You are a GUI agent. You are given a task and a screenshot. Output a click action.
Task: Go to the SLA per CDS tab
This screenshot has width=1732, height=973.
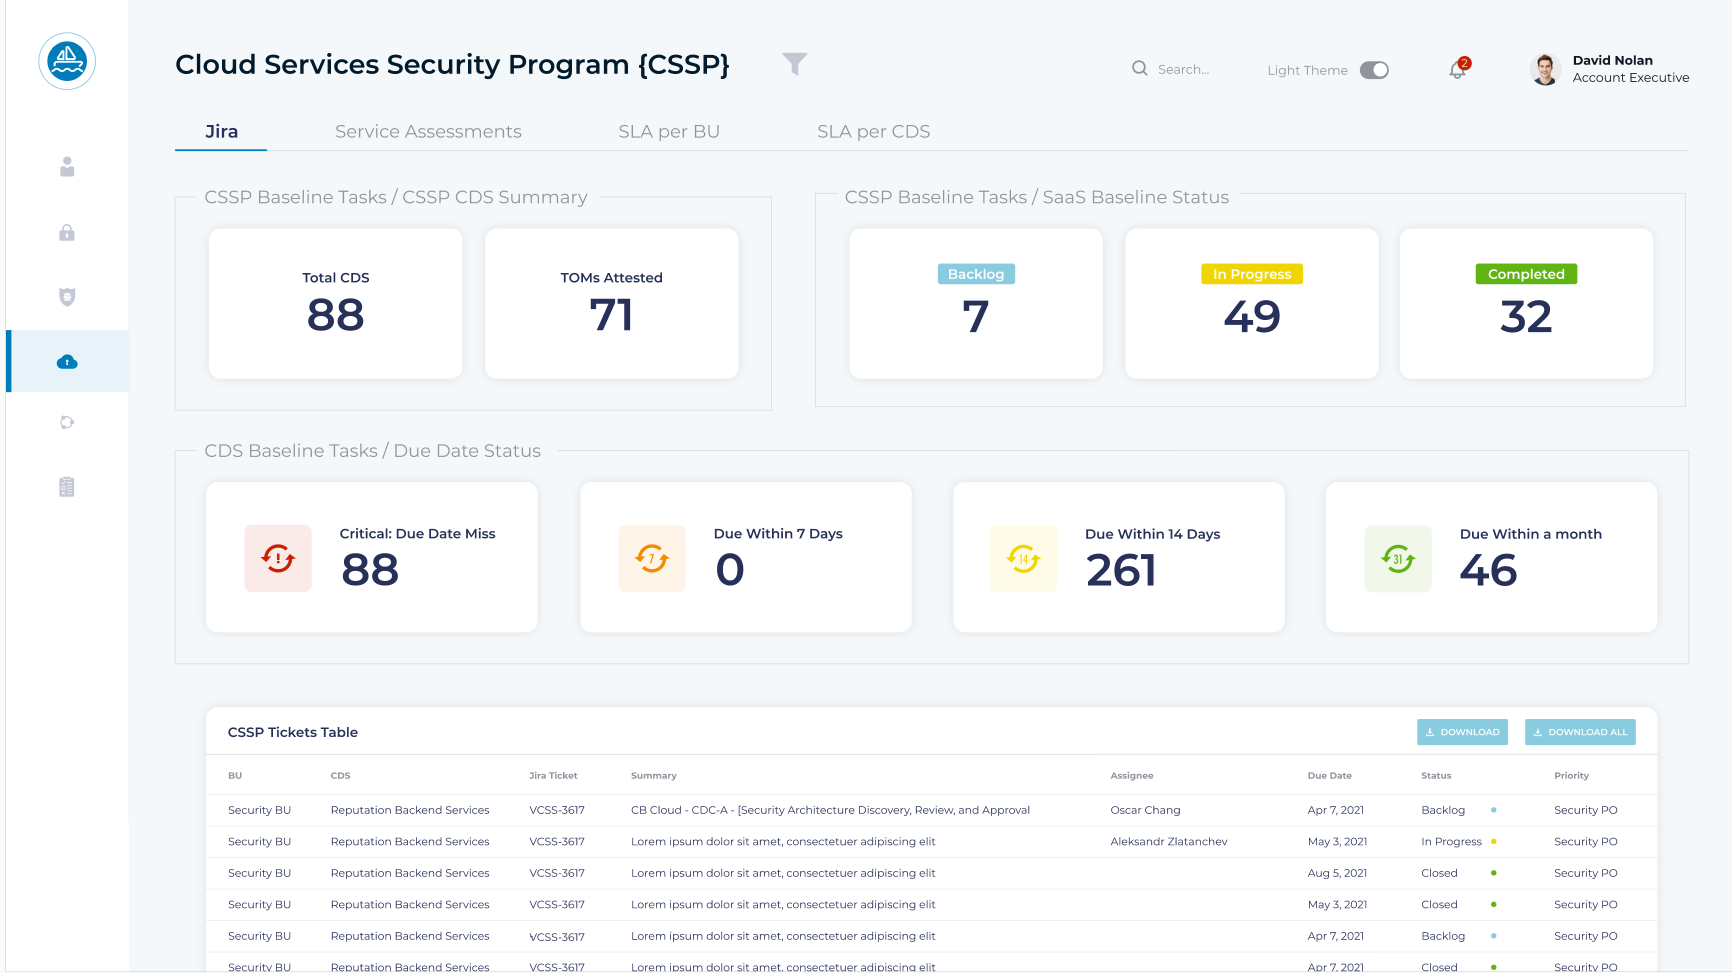[x=873, y=132]
